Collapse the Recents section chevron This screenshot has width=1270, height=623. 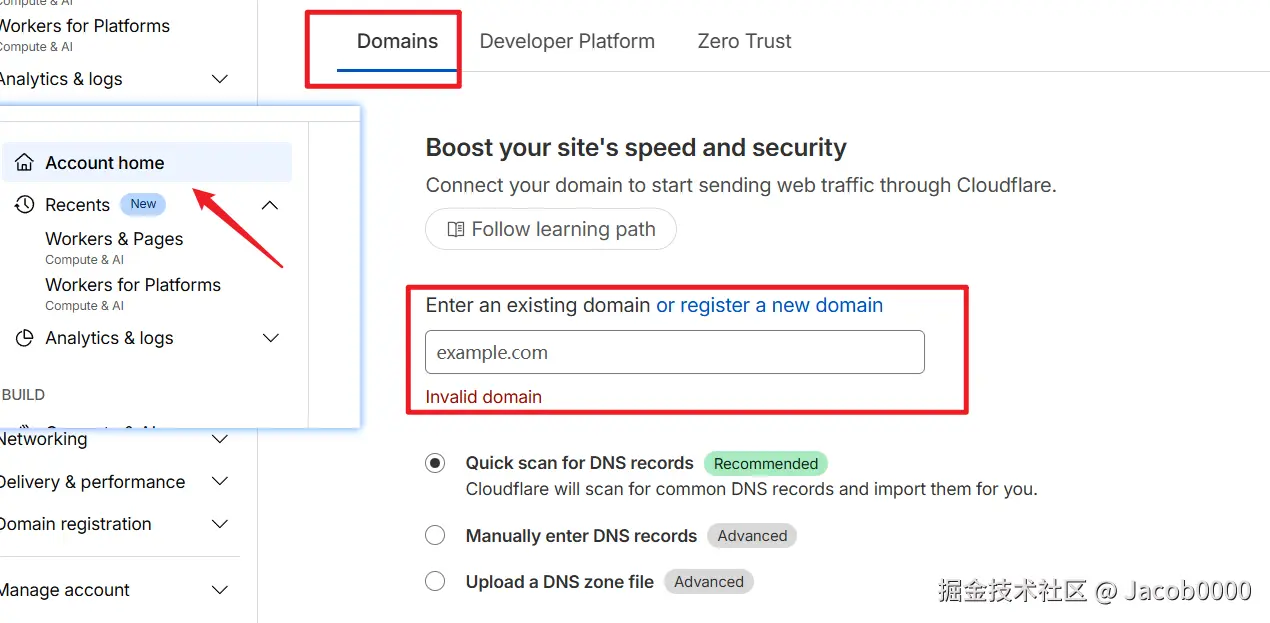(x=269, y=204)
